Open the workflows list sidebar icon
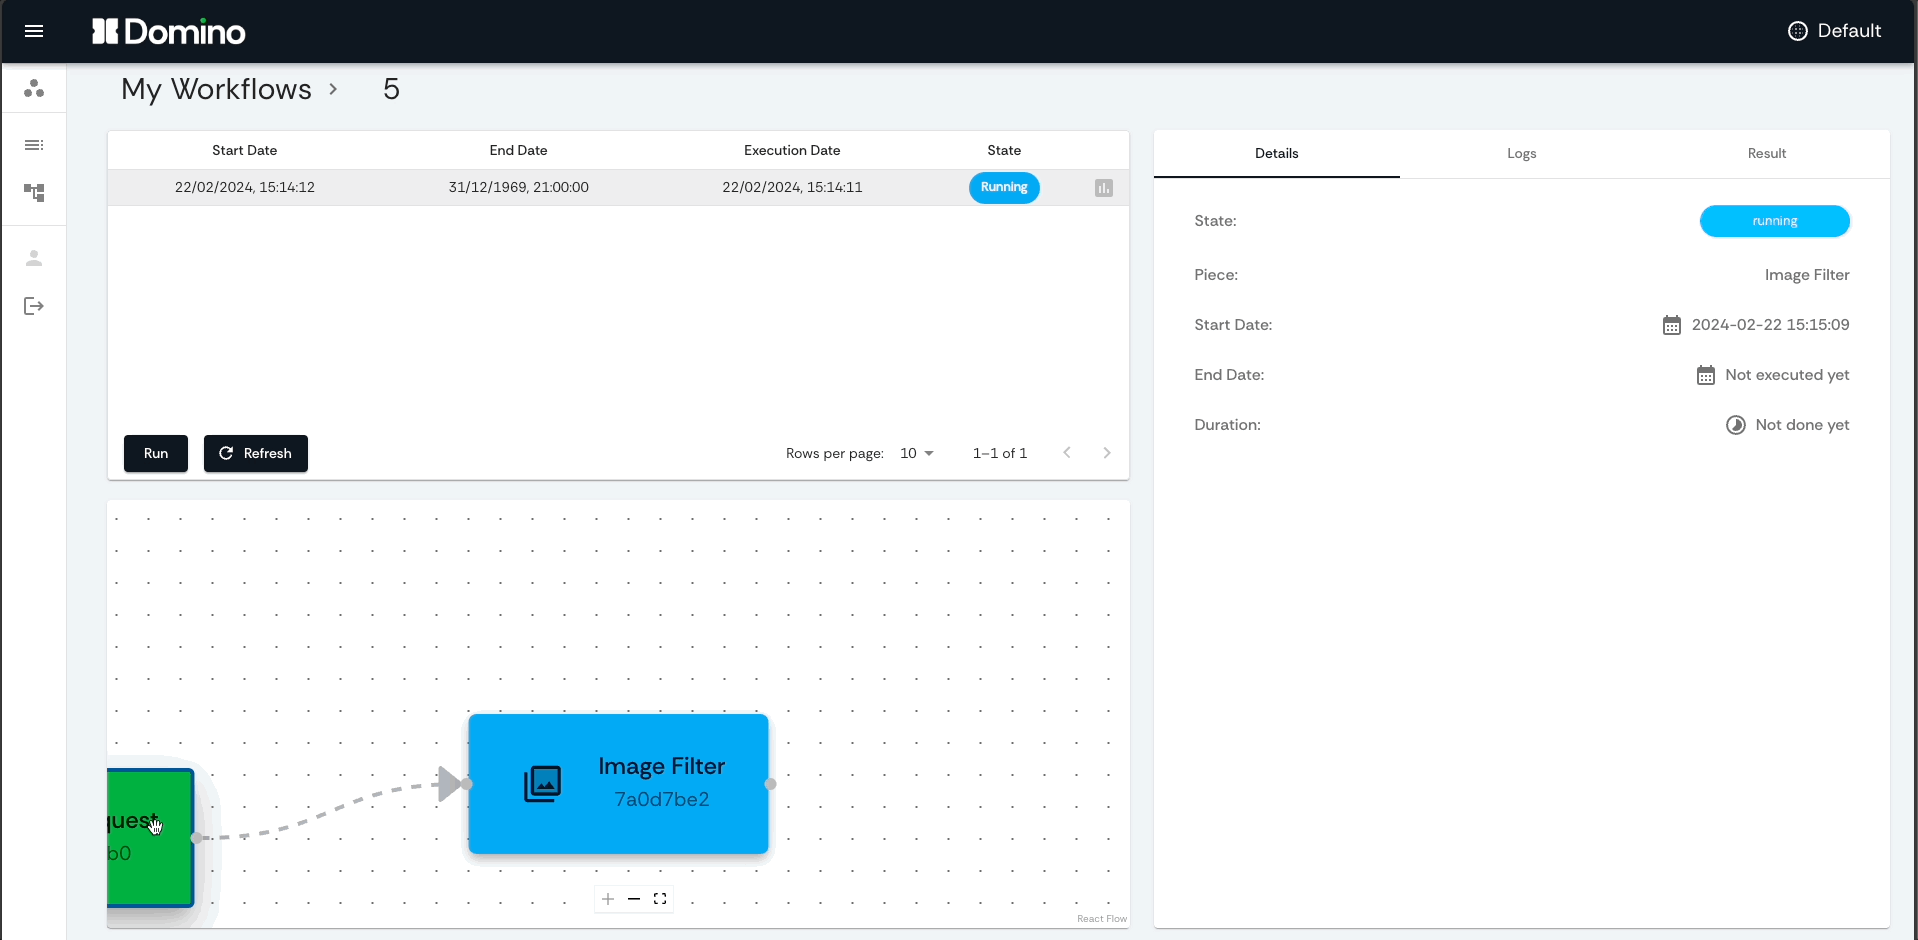Image resolution: width=1918 pixels, height=940 pixels. click(x=34, y=145)
